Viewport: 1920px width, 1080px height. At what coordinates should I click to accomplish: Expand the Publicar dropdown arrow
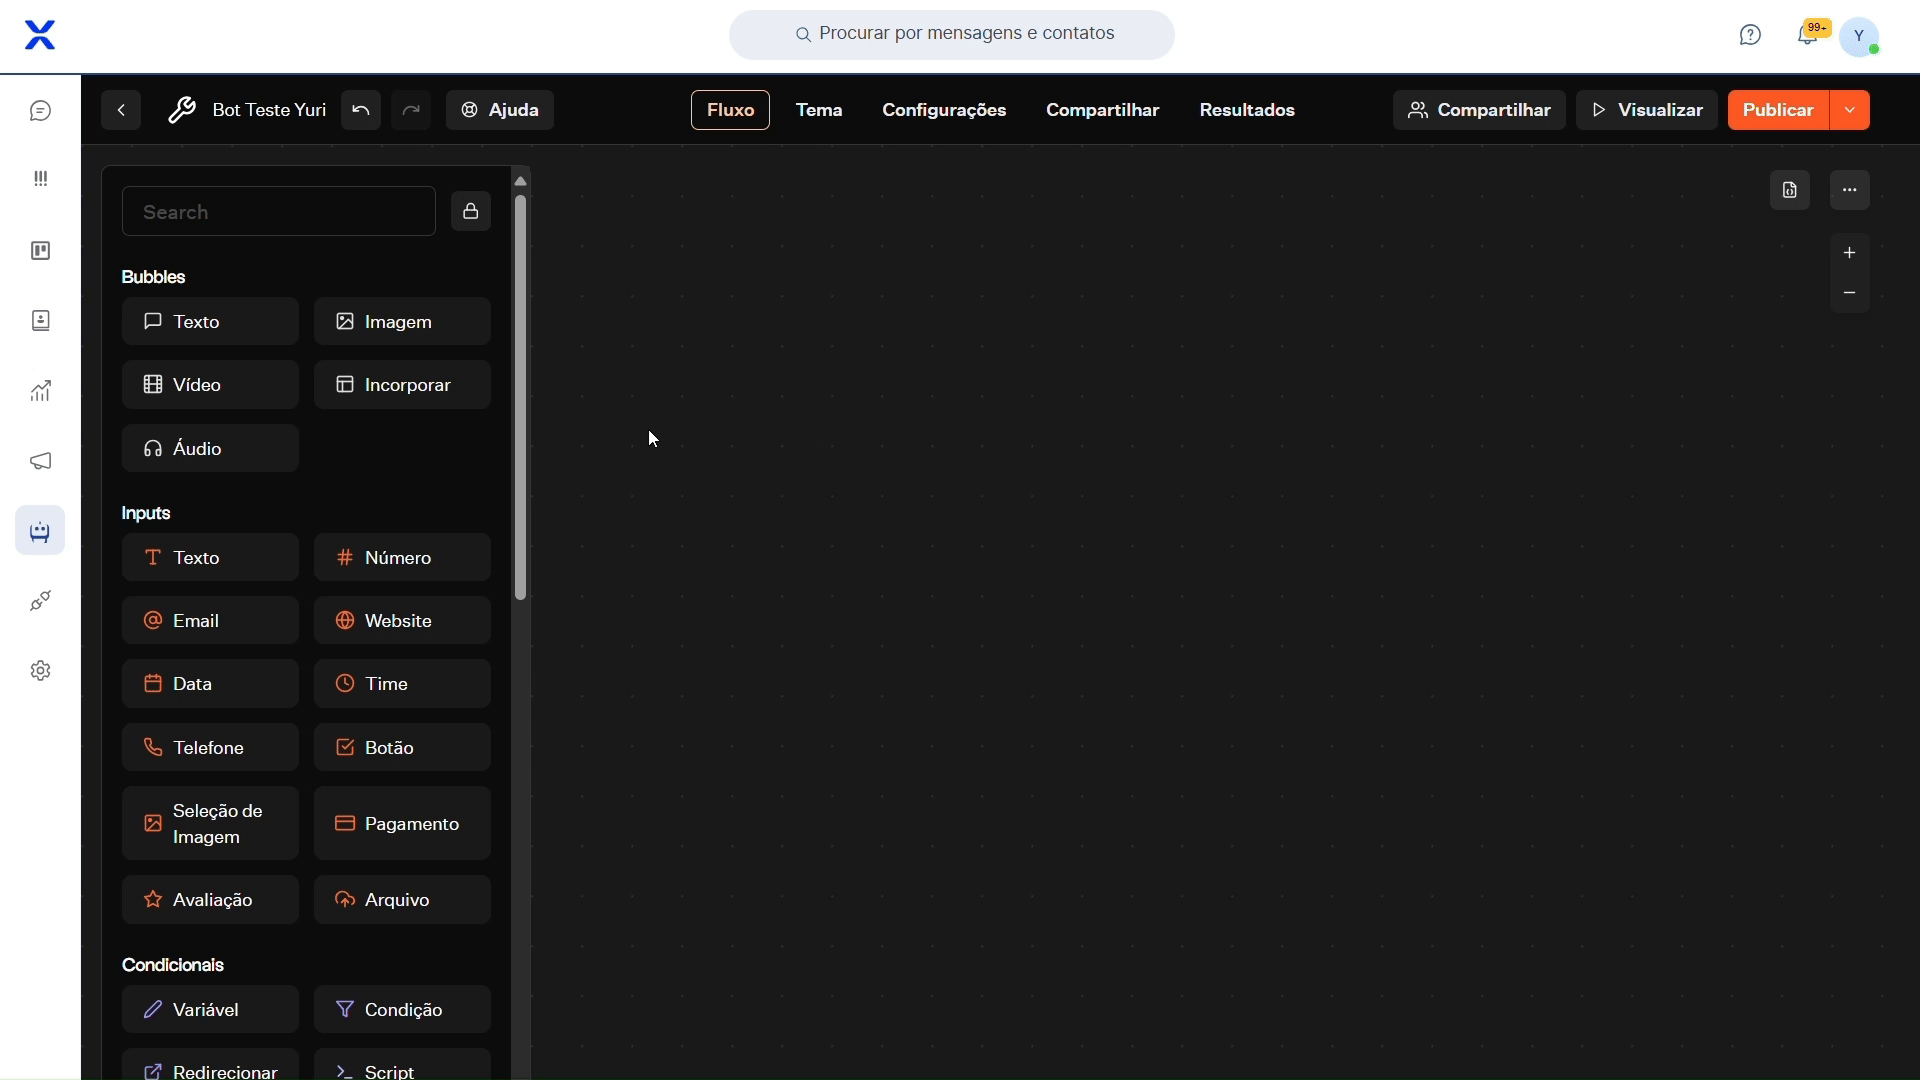point(1850,110)
